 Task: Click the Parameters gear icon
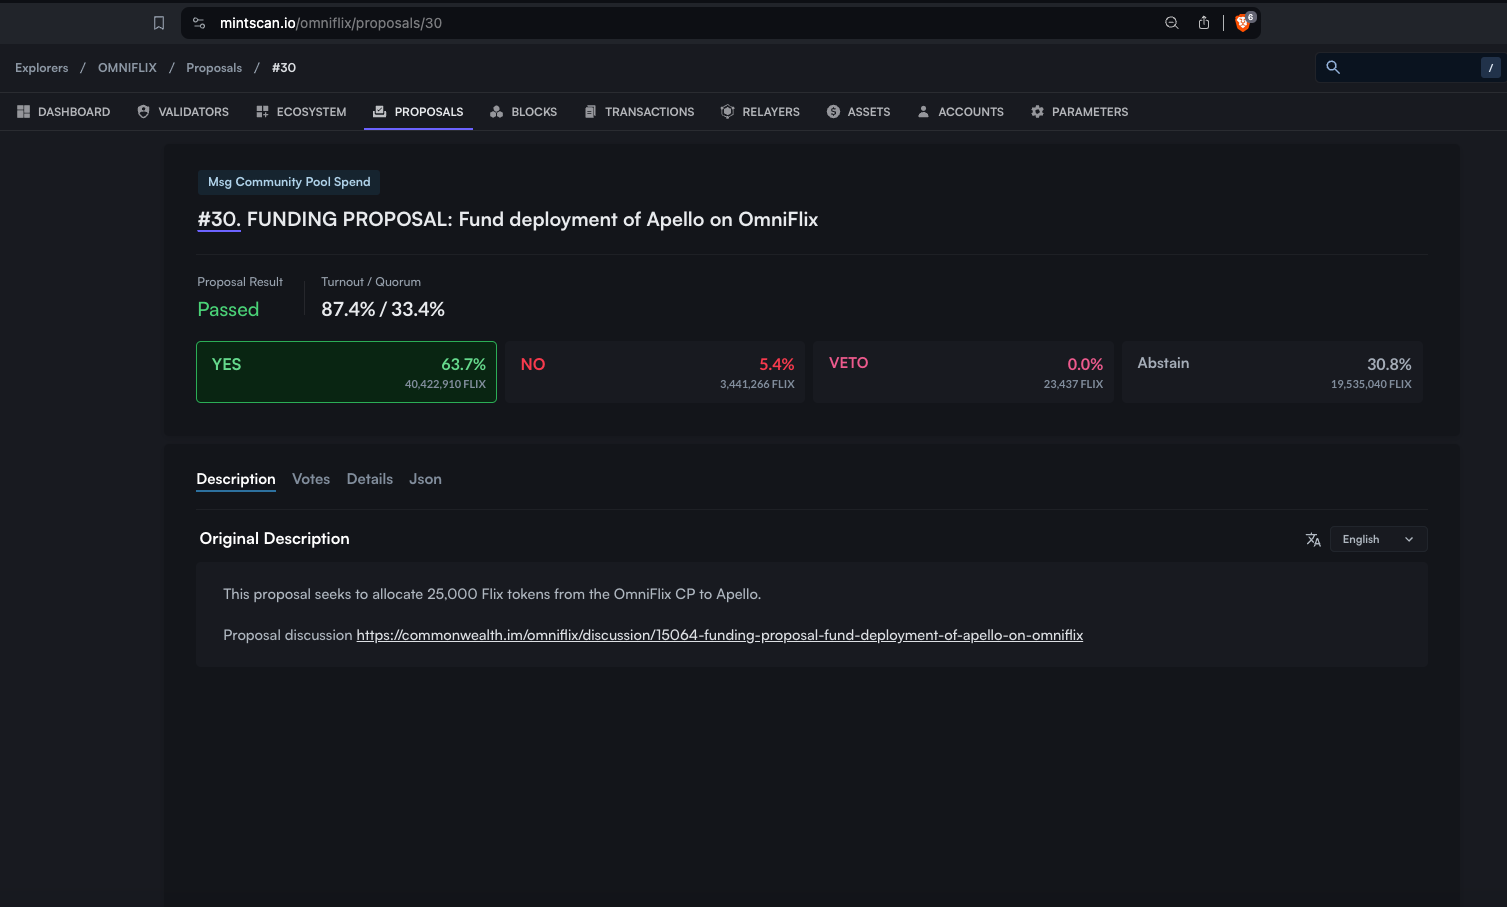point(1037,112)
